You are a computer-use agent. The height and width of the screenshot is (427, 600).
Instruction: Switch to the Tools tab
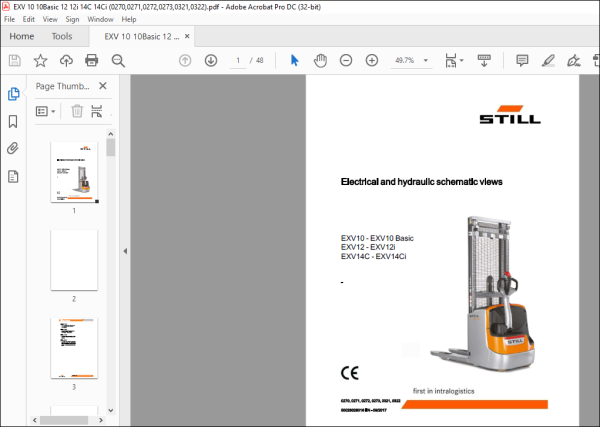[x=62, y=36]
